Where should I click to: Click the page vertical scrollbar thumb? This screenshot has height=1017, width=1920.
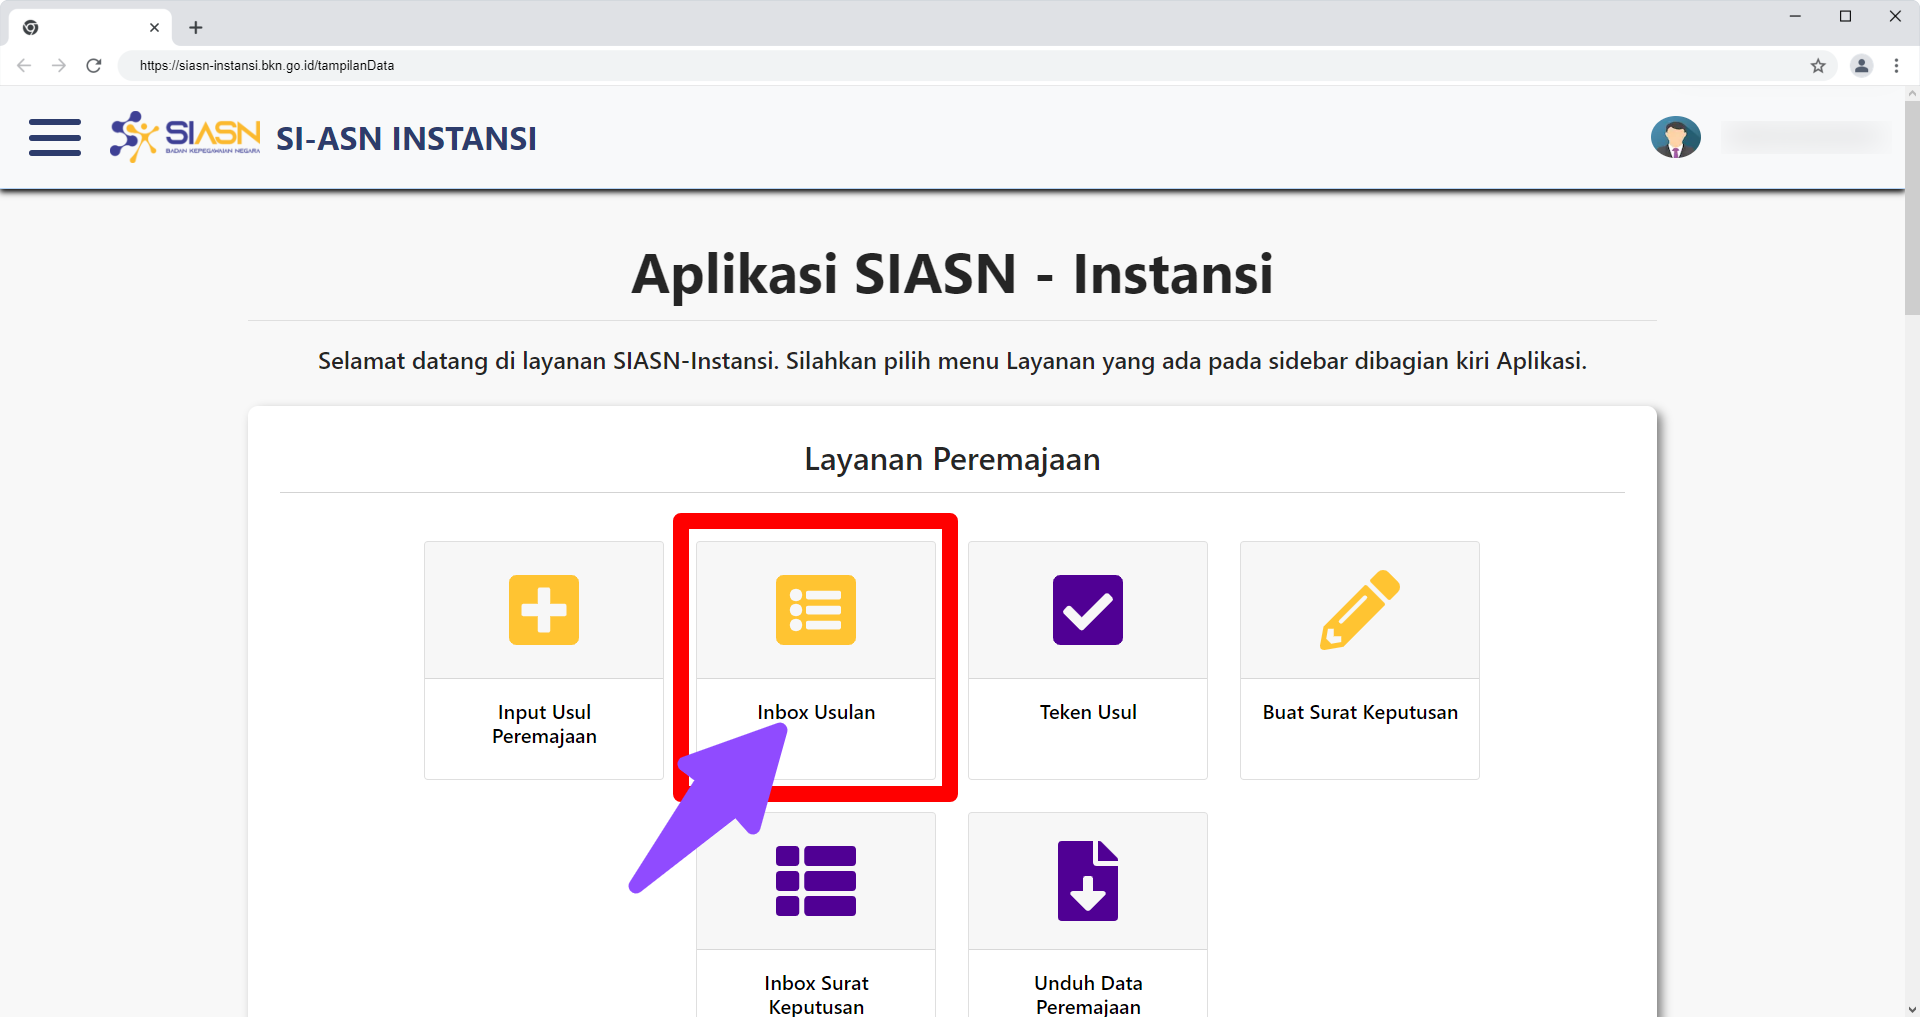1912,207
